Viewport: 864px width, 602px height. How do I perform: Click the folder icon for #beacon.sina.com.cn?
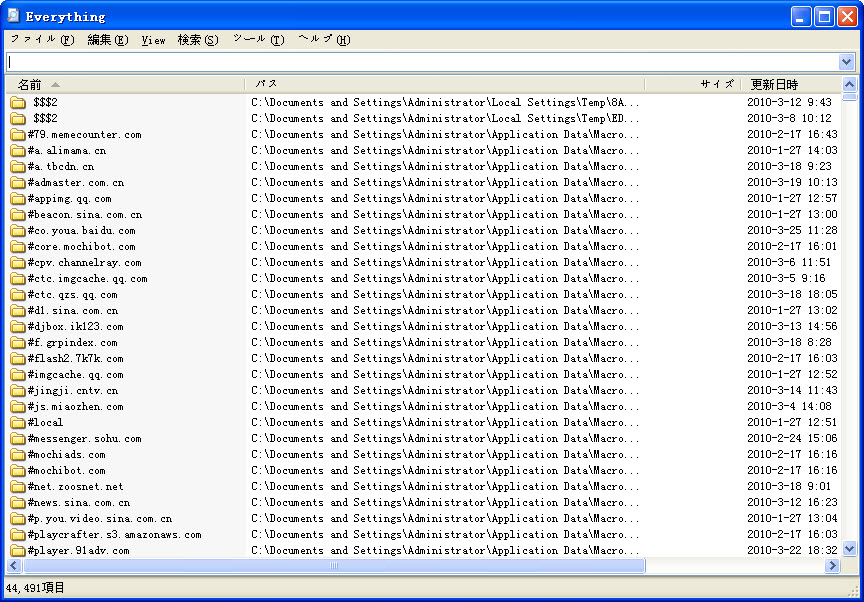click(18, 214)
